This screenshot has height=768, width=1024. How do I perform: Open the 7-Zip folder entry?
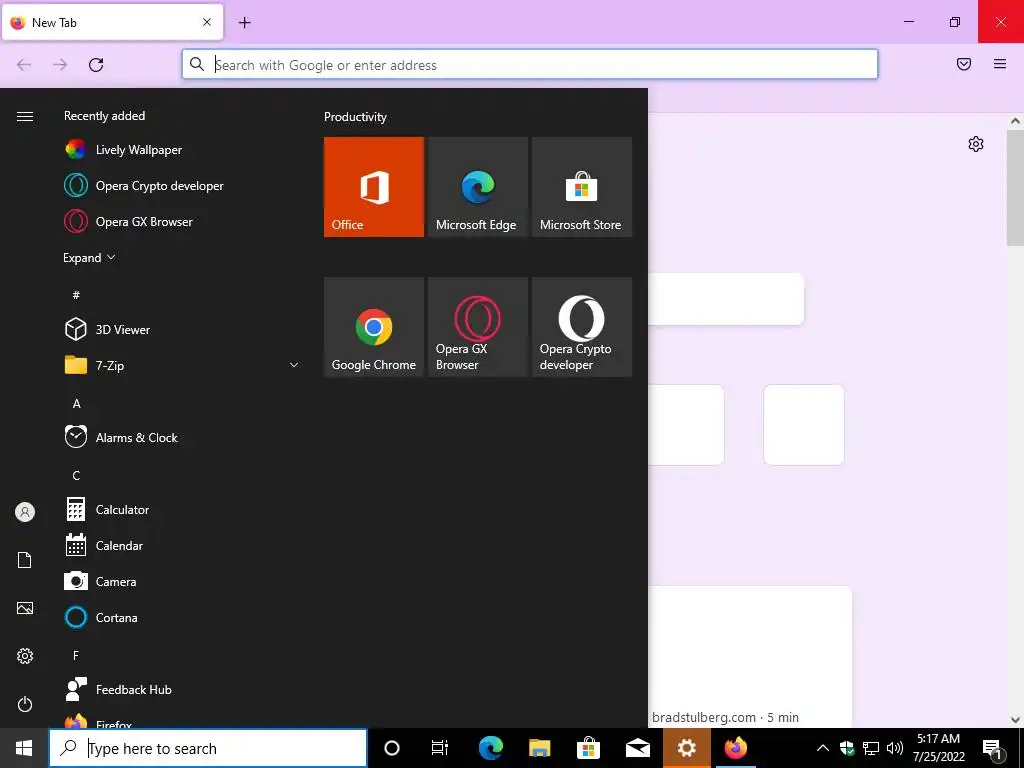coord(183,365)
